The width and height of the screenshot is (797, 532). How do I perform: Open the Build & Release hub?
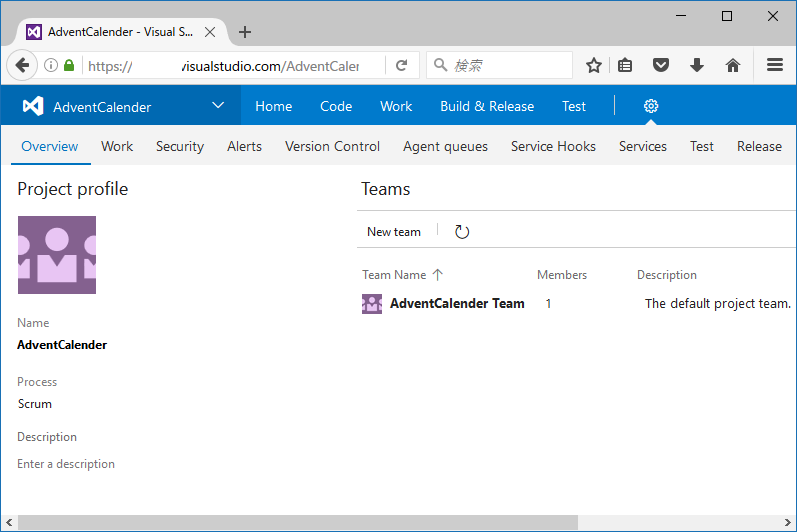(x=487, y=106)
